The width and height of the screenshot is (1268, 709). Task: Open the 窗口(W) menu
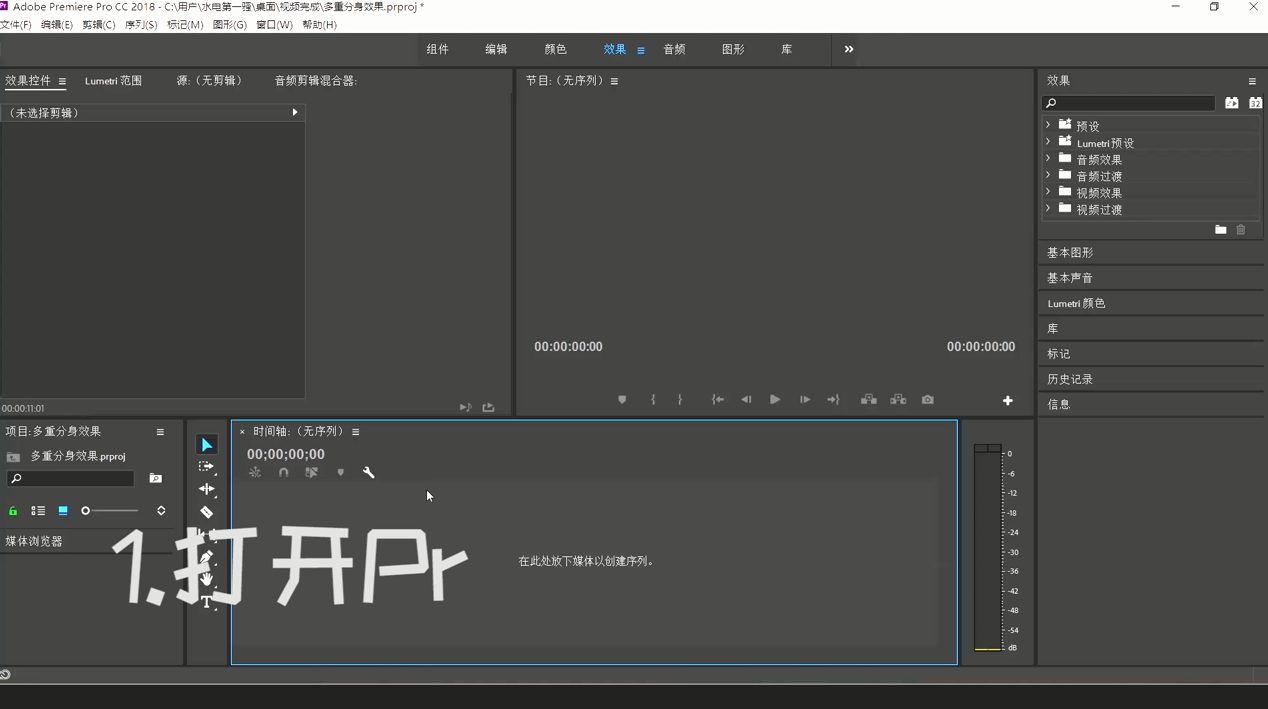coord(275,25)
